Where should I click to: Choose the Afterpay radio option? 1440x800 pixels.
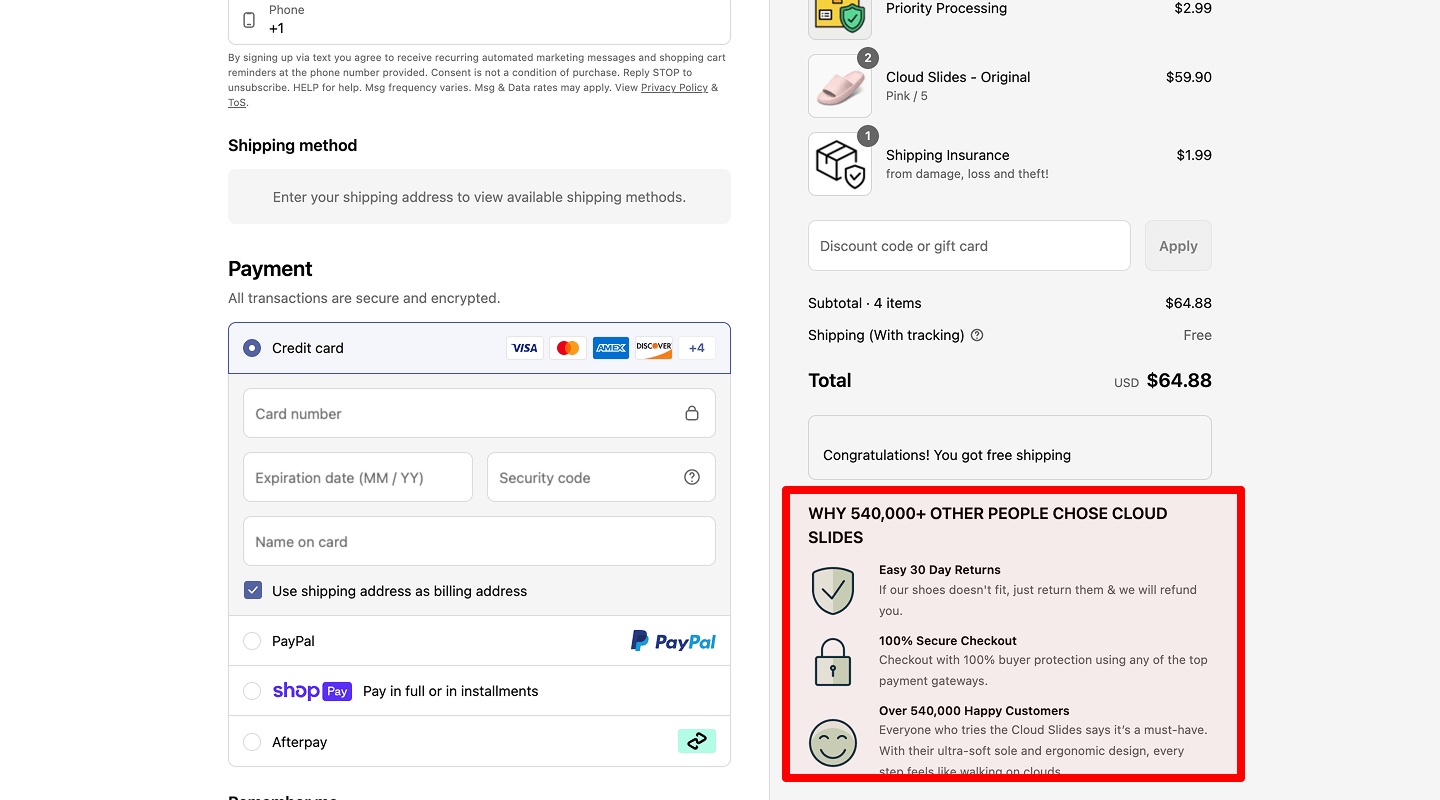pyautogui.click(x=252, y=742)
